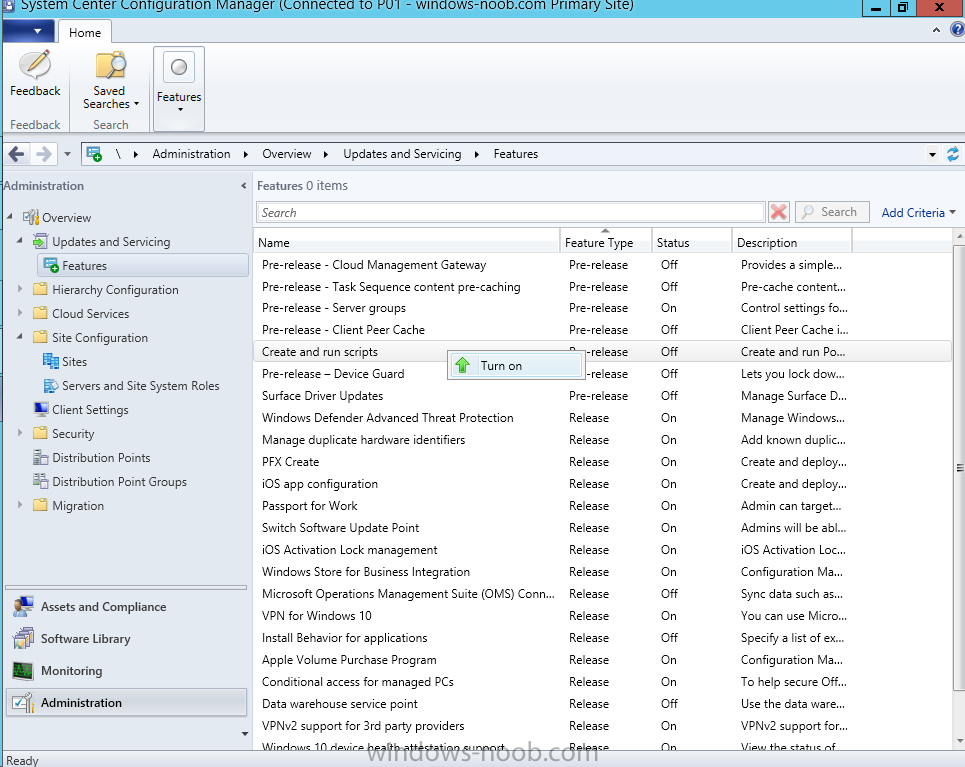Image resolution: width=965 pixels, height=767 pixels.
Task: Click in the Search input field
Action: pos(510,212)
